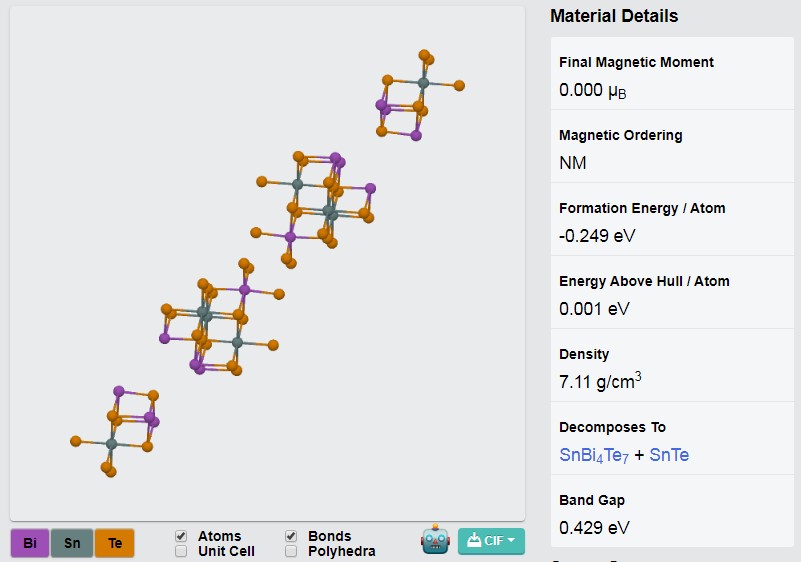Image resolution: width=801 pixels, height=562 pixels.
Task: Click the top-right crystal cluster in viewer
Action: coord(416,95)
